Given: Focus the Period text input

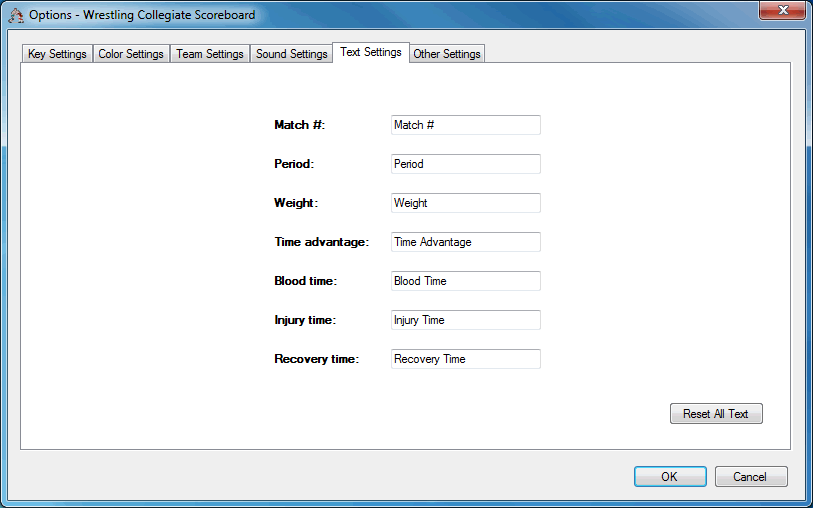Looking at the screenshot, I should pyautogui.click(x=465, y=164).
